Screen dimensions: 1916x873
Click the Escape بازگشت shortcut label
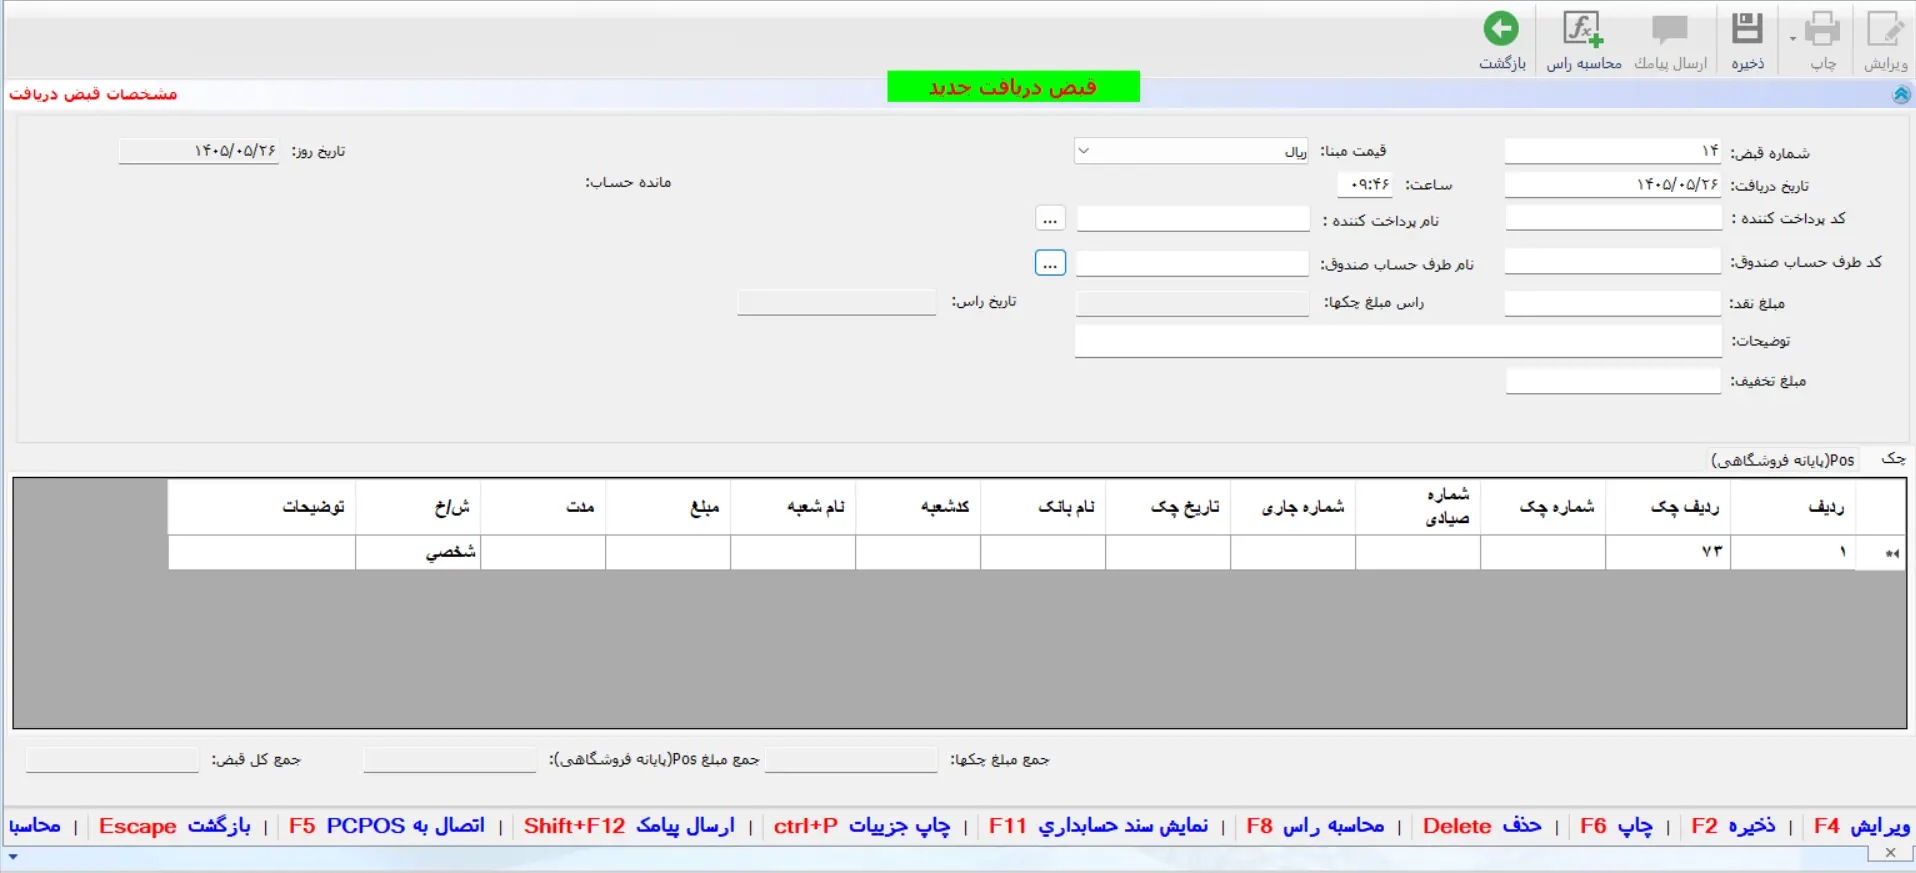175,826
